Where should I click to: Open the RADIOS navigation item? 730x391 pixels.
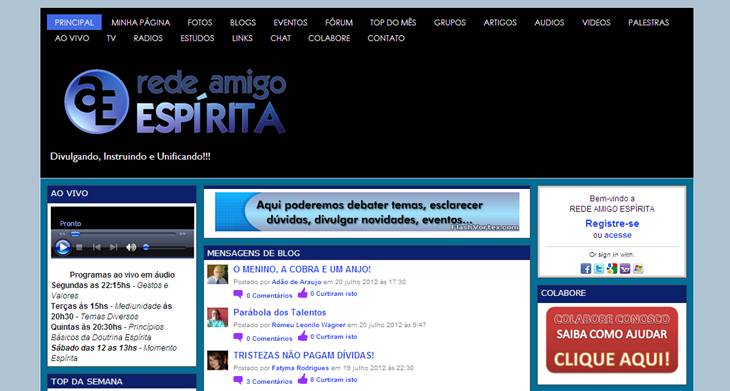[148, 38]
